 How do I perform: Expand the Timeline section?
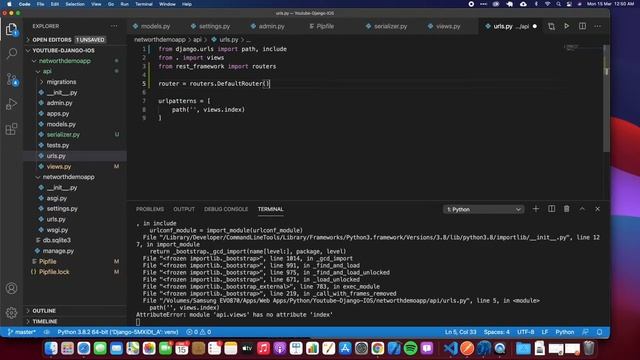76,322
